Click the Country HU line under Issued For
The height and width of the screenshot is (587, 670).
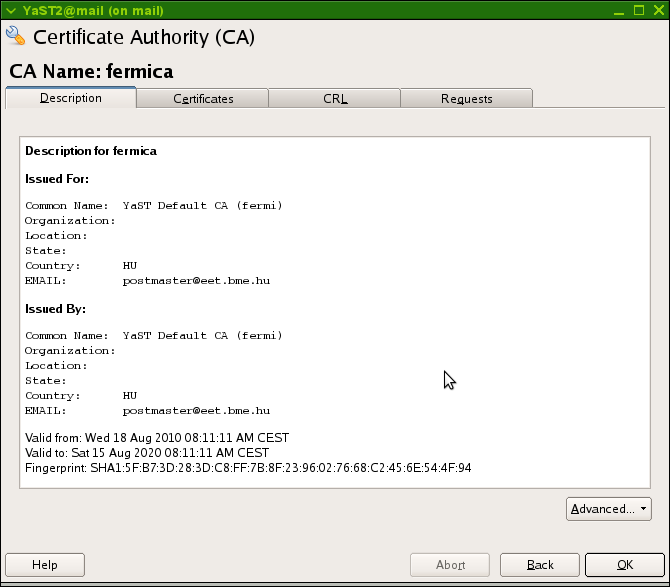pos(81,266)
